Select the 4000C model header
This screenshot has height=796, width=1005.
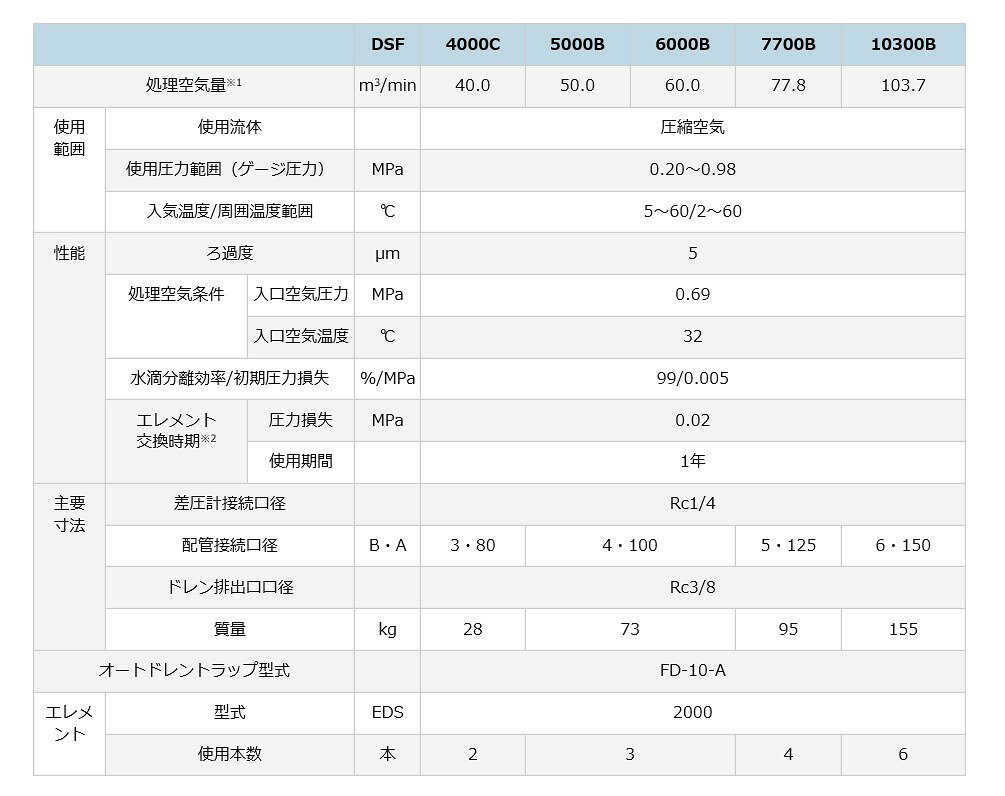pos(472,44)
